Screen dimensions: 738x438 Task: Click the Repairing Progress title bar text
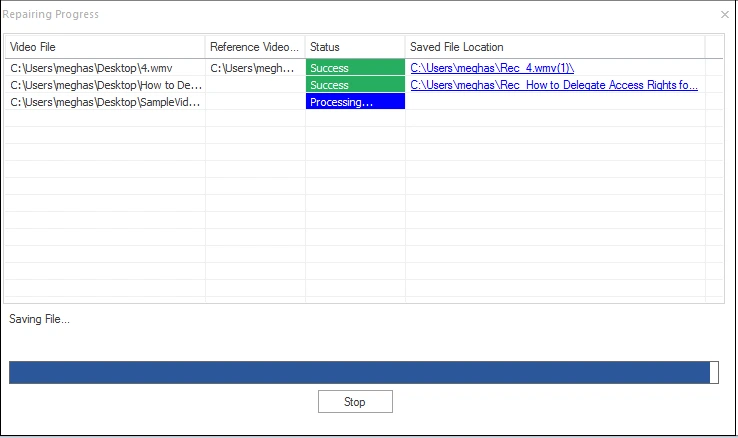click(51, 15)
